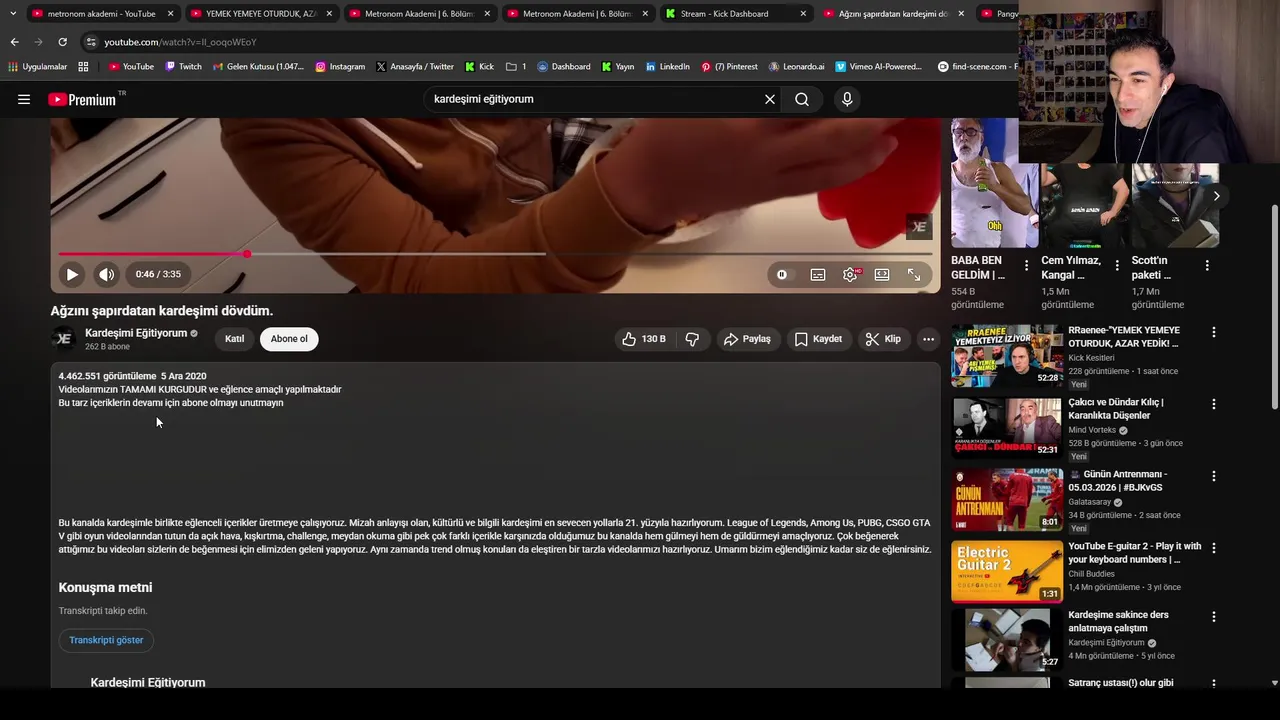Open options for Kardeşime sakince ders video

click(1214, 617)
